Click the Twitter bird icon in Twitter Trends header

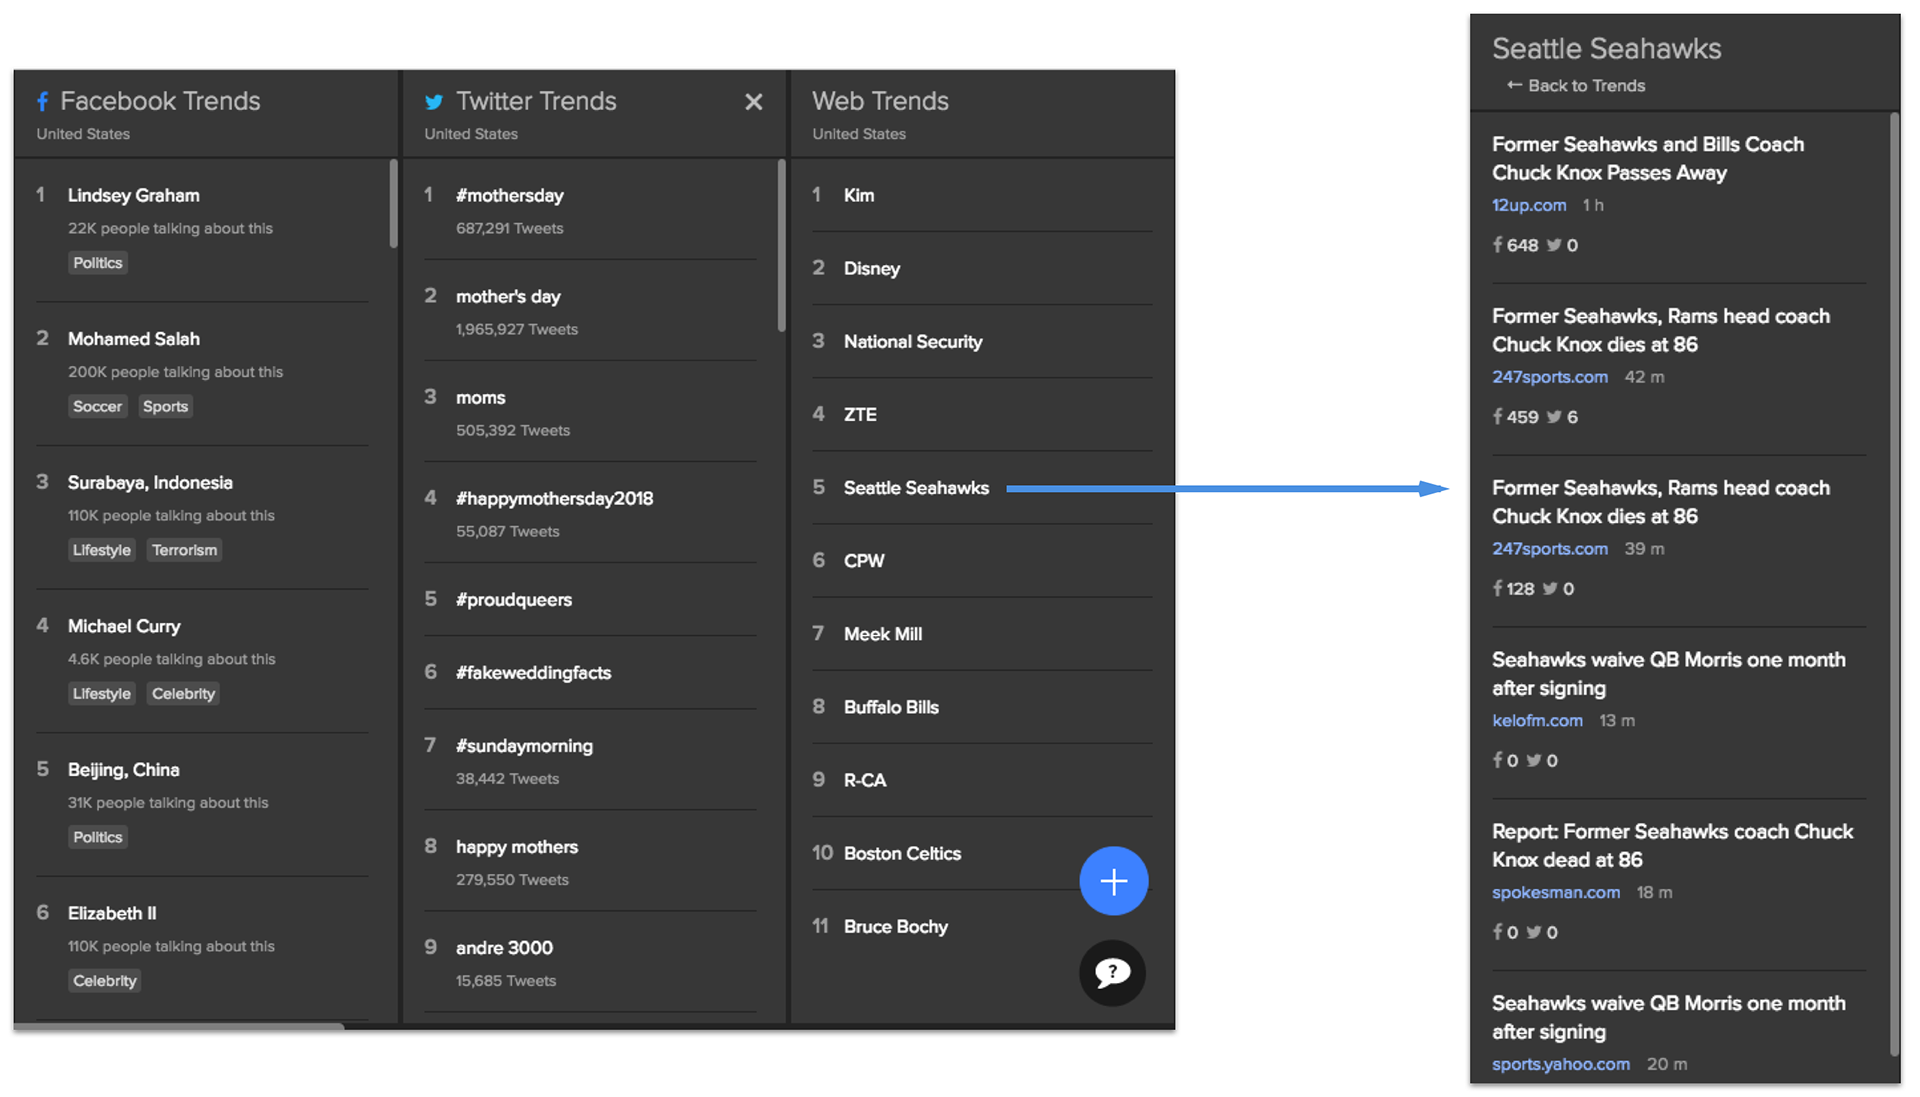click(434, 101)
